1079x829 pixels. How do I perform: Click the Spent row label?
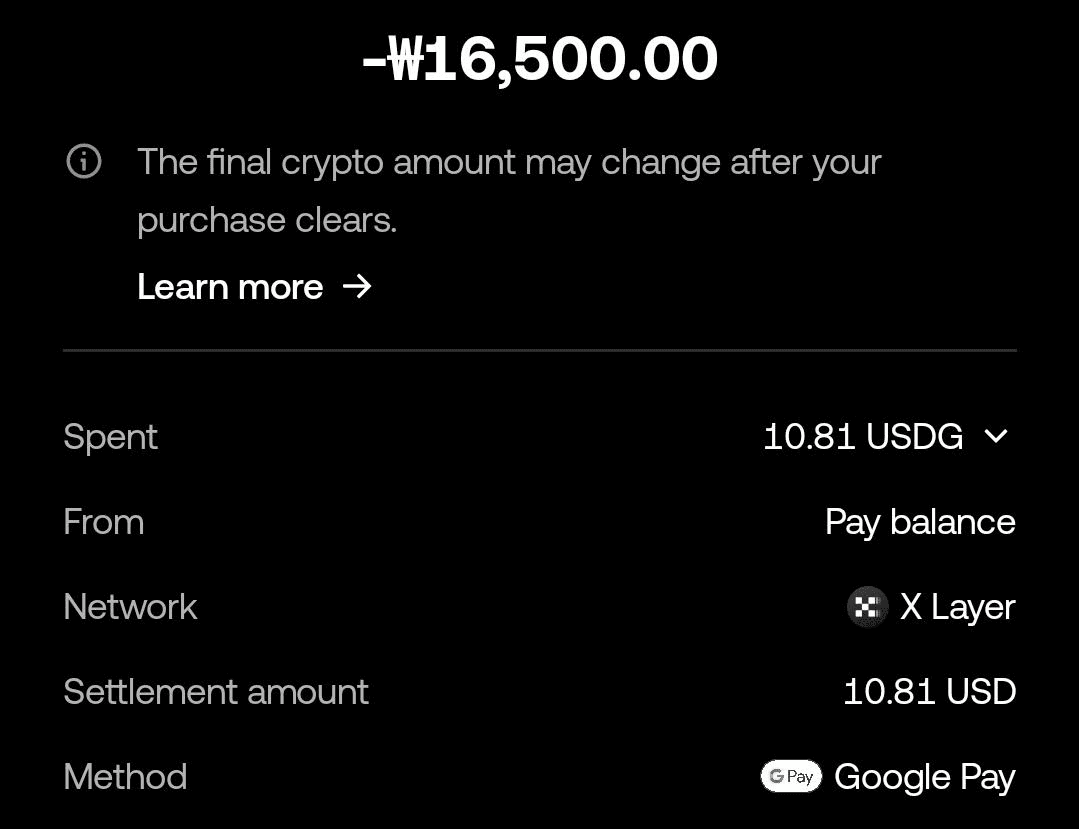pos(111,438)
